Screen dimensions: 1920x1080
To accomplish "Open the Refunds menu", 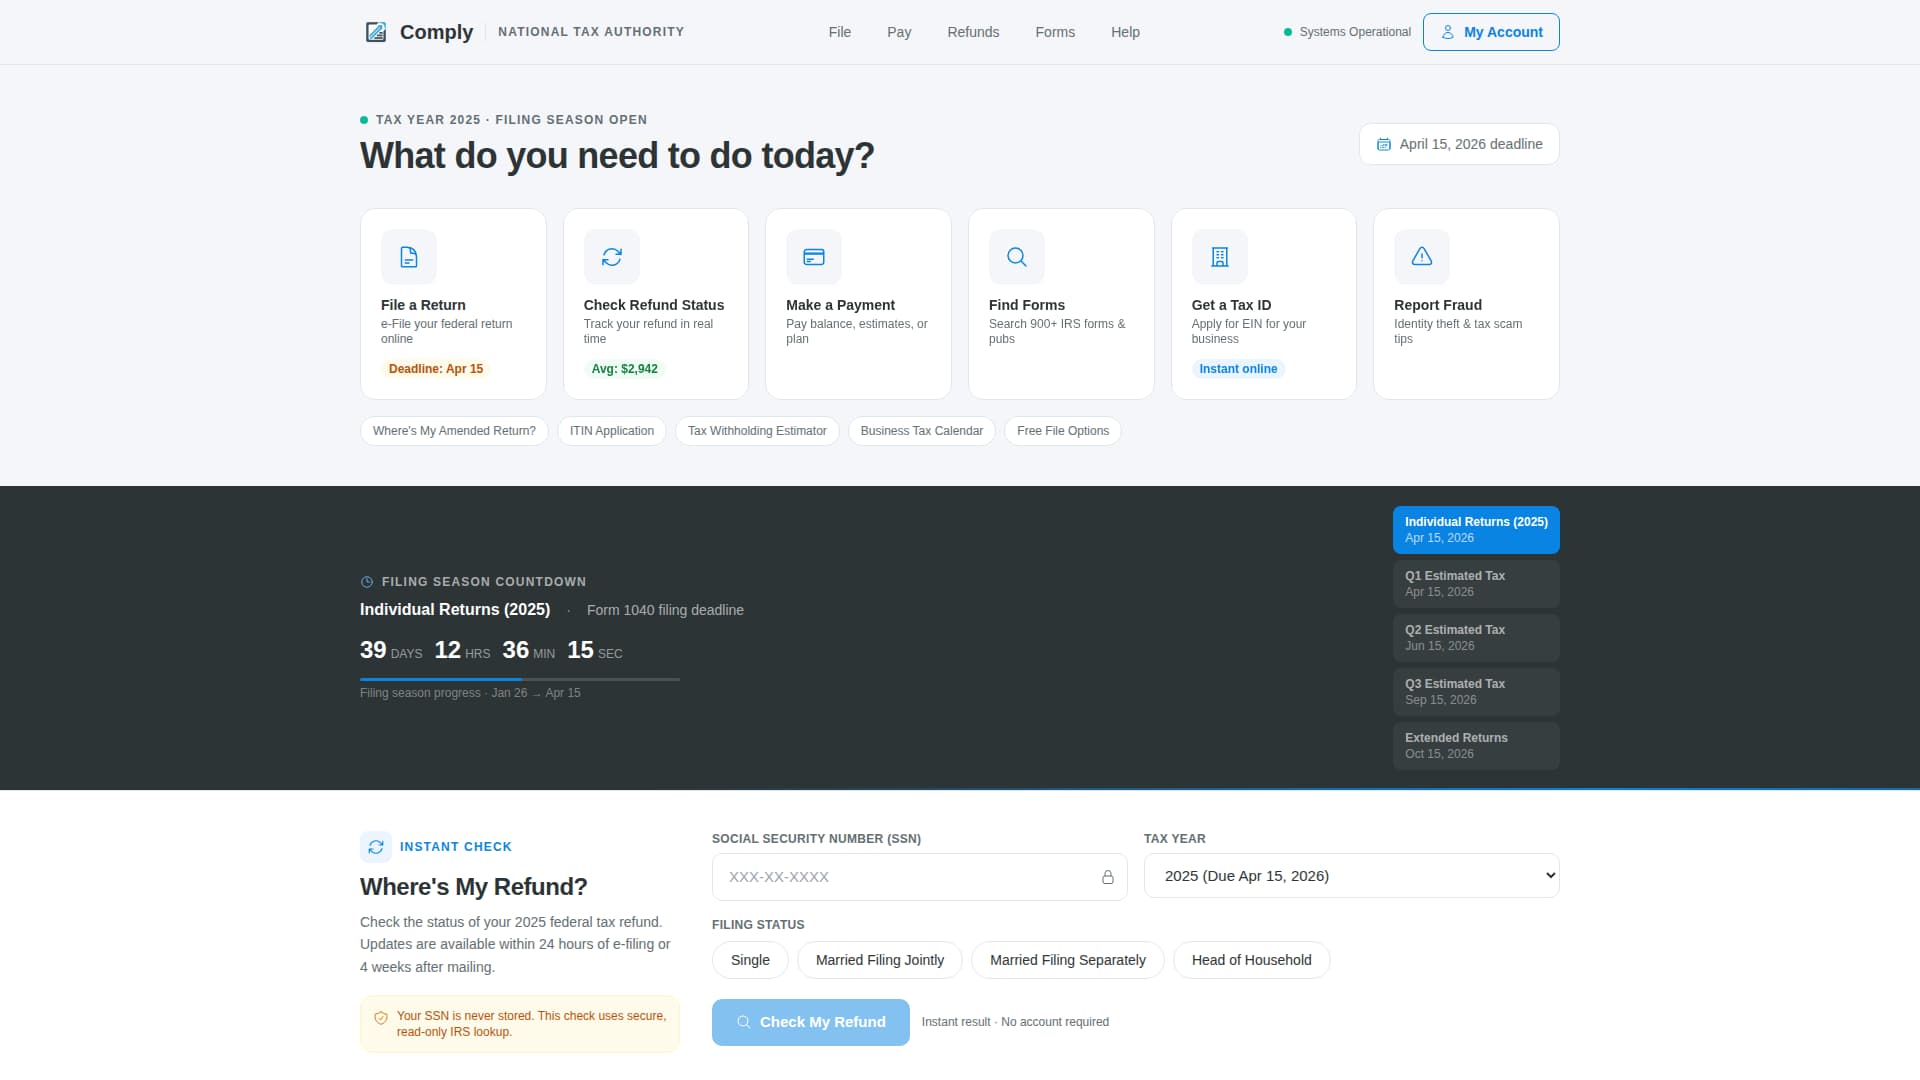I will (x=973, y=32).
